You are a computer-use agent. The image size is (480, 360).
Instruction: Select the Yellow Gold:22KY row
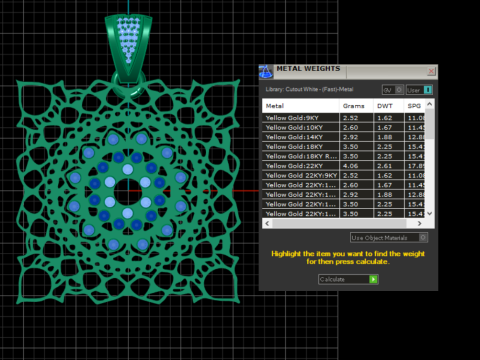pos(344,166)
